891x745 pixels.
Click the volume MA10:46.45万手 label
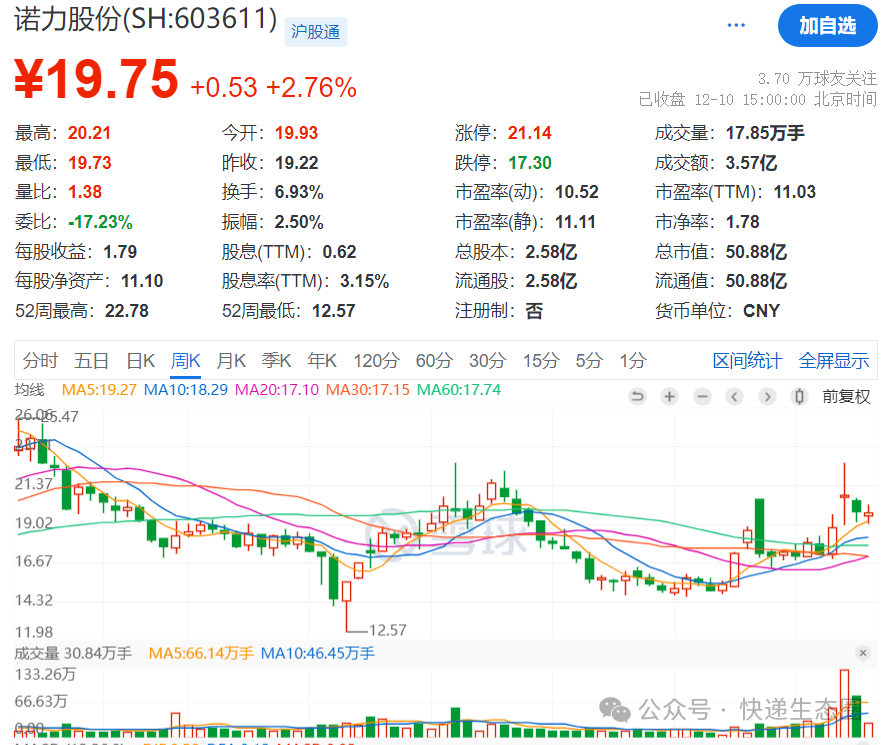coord(317,654)
